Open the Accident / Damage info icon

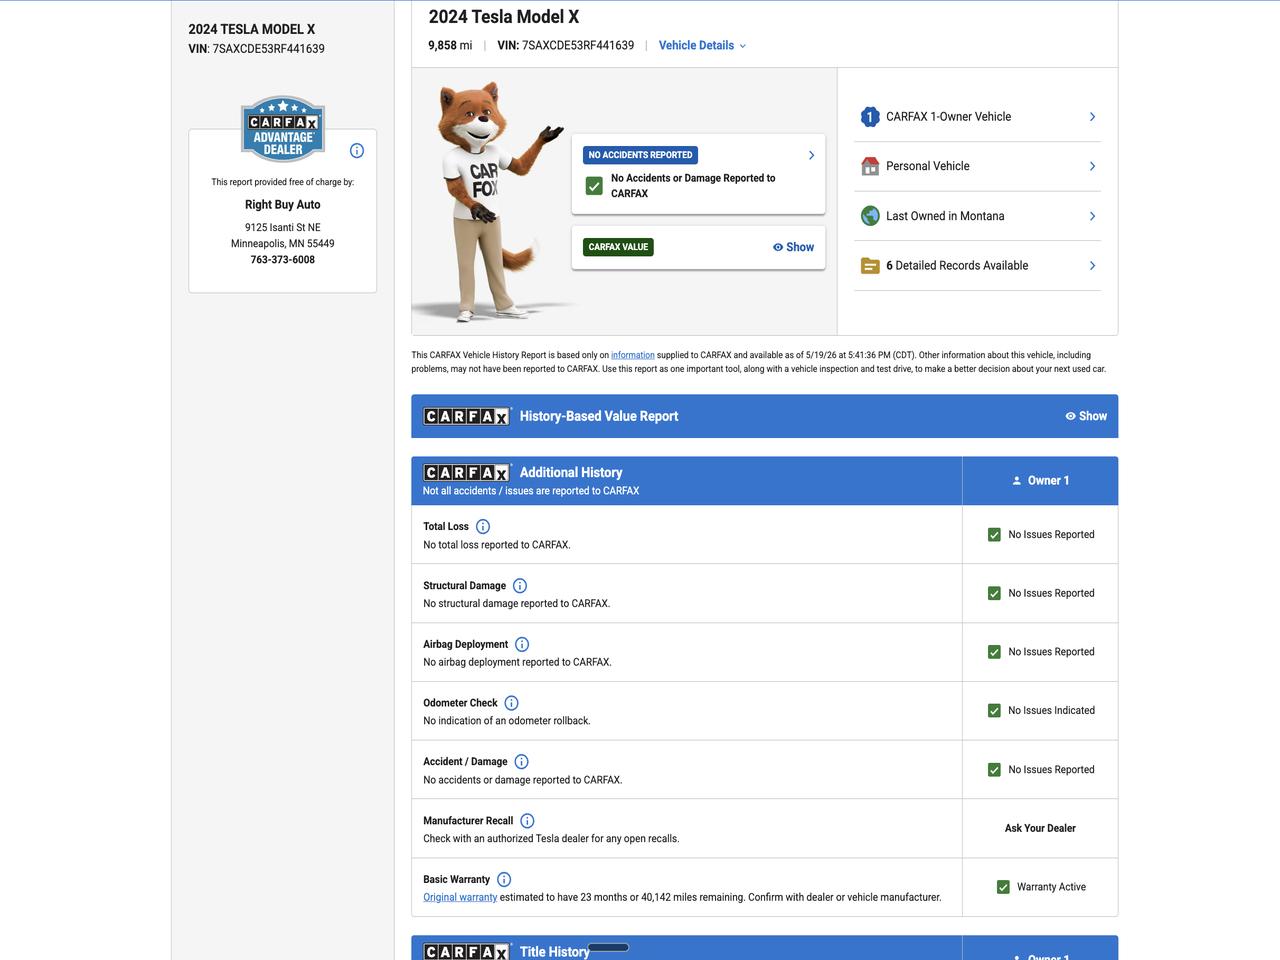(521, 762)
